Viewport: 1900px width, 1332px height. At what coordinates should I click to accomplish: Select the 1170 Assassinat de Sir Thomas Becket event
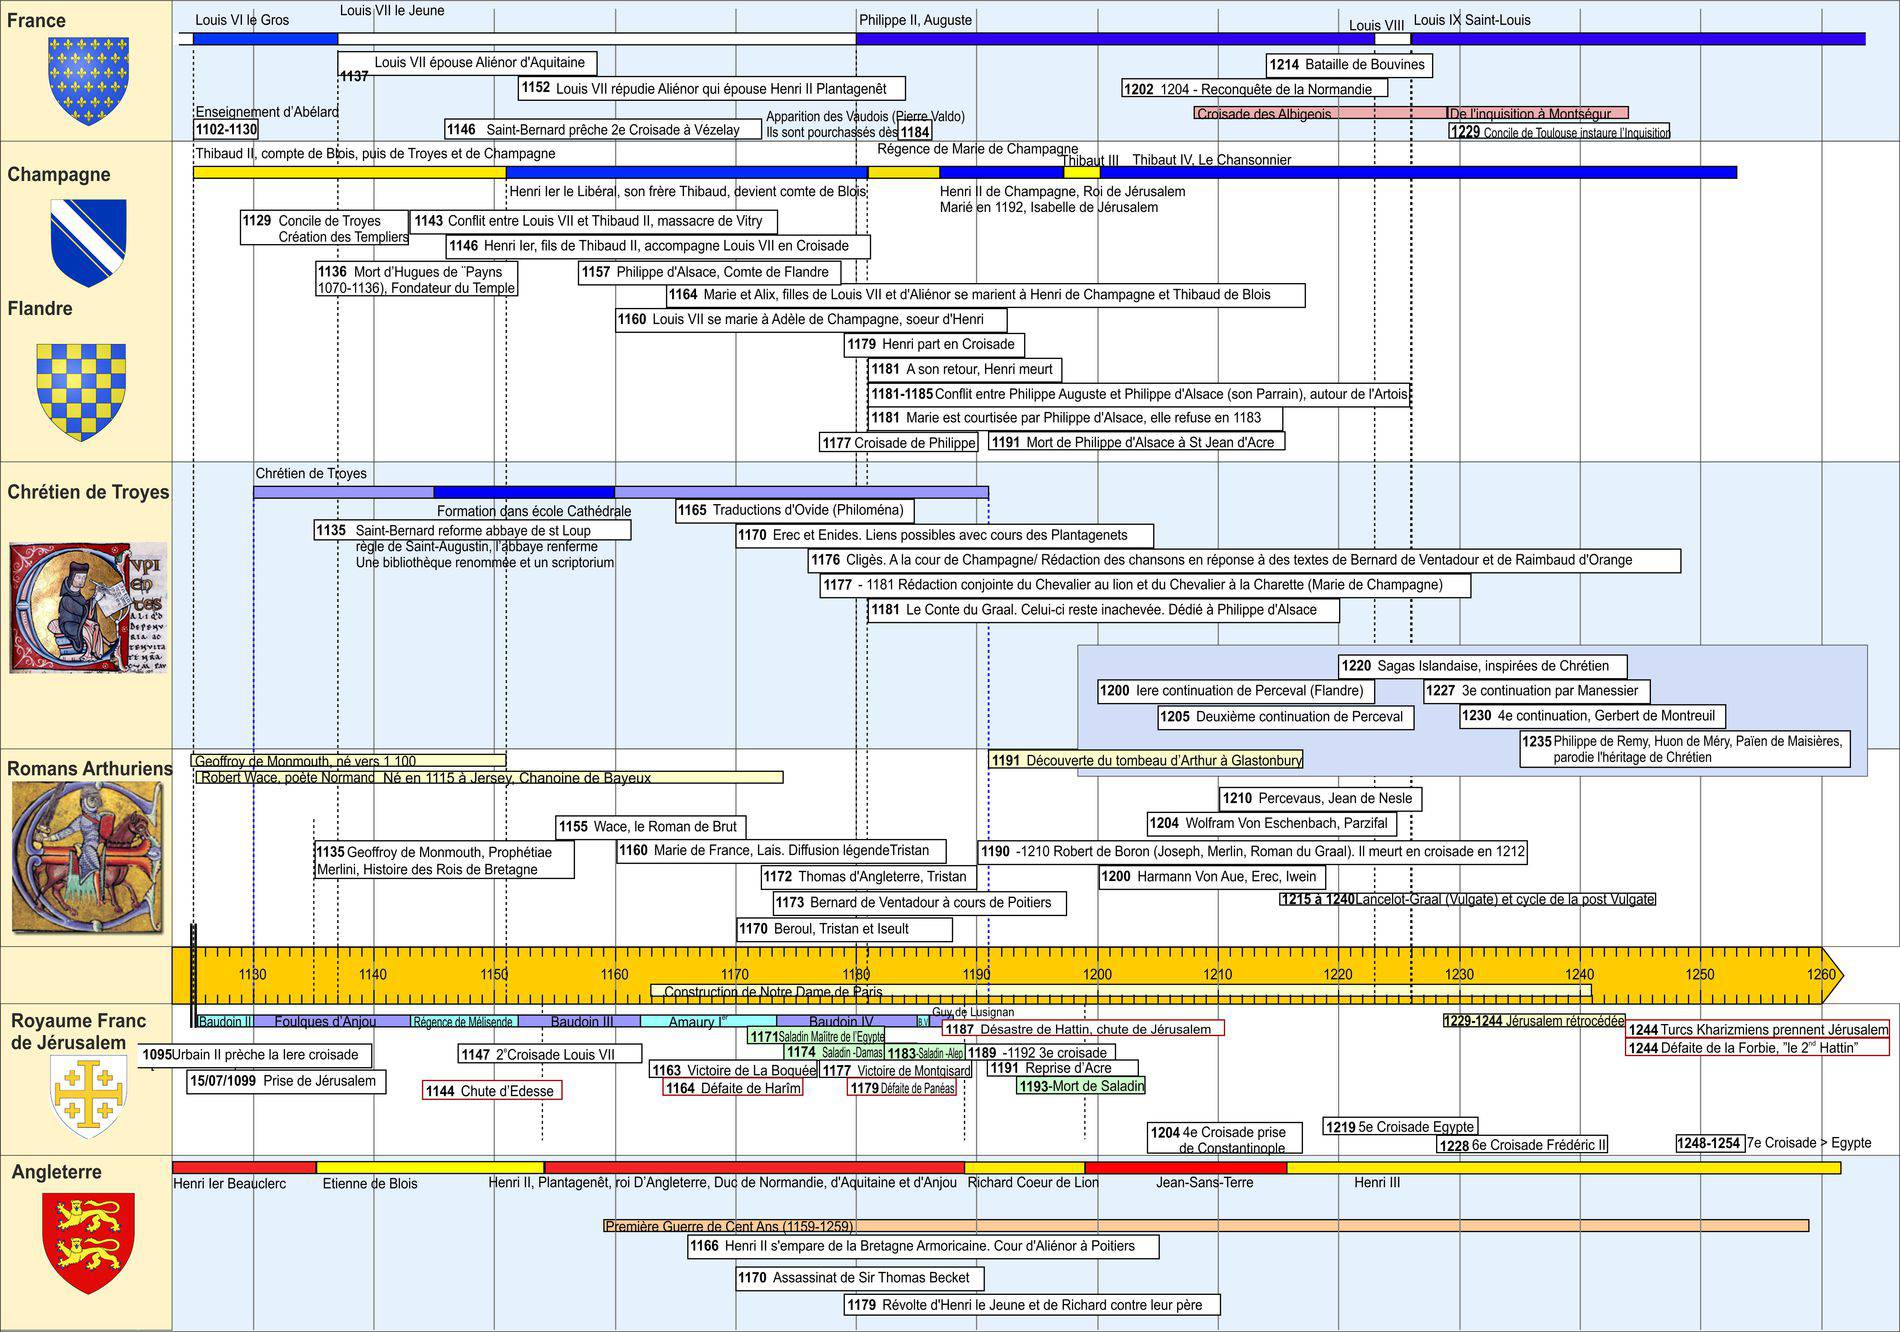pos(860,1278)
